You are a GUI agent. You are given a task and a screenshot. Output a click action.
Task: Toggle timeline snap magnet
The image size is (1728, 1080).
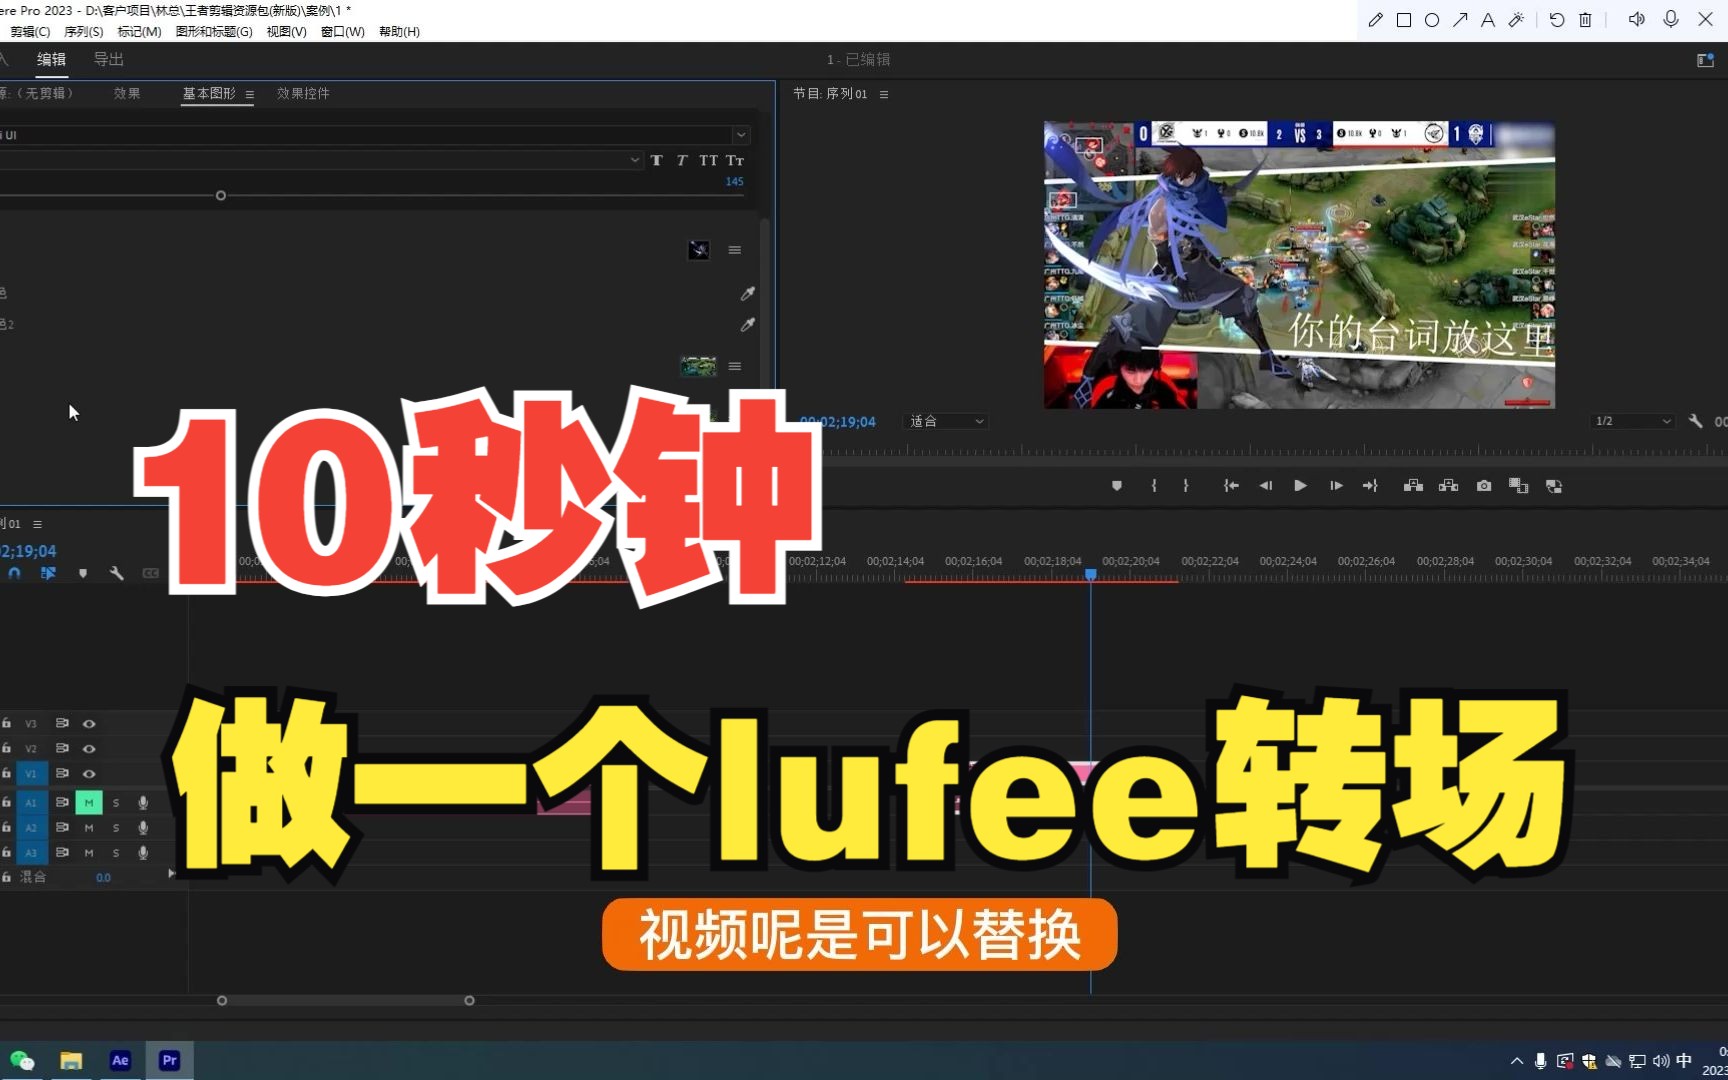coord(14,573)
